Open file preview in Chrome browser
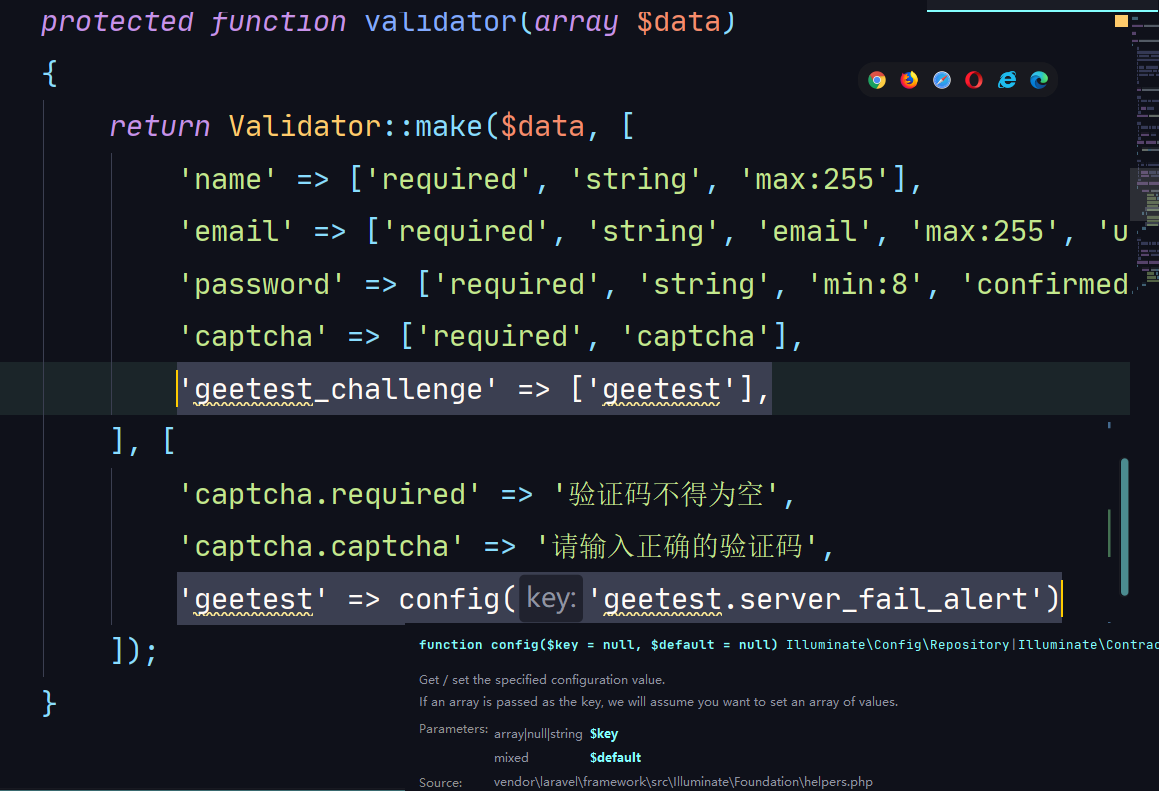 pyautogui.click(x=877, y=80)
